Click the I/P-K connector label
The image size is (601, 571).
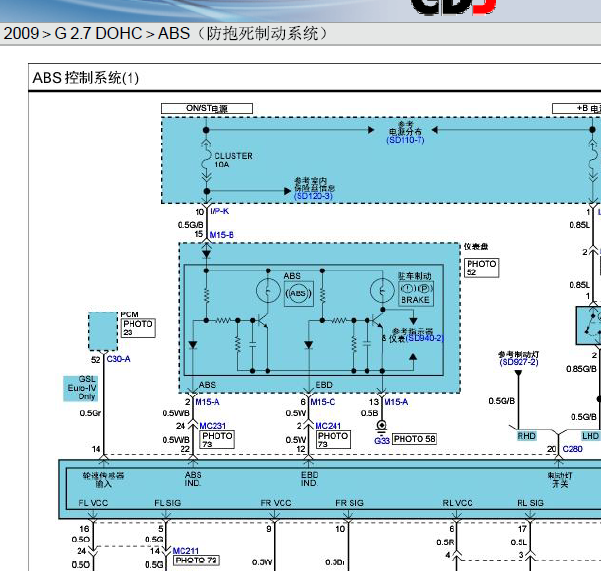pyautogui.click(x=220, y=211)
